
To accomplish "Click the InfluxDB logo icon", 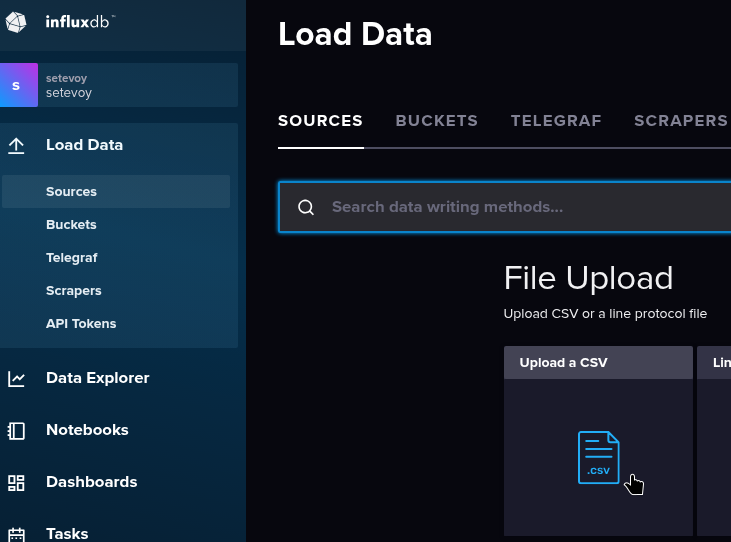I will [16, 22].
